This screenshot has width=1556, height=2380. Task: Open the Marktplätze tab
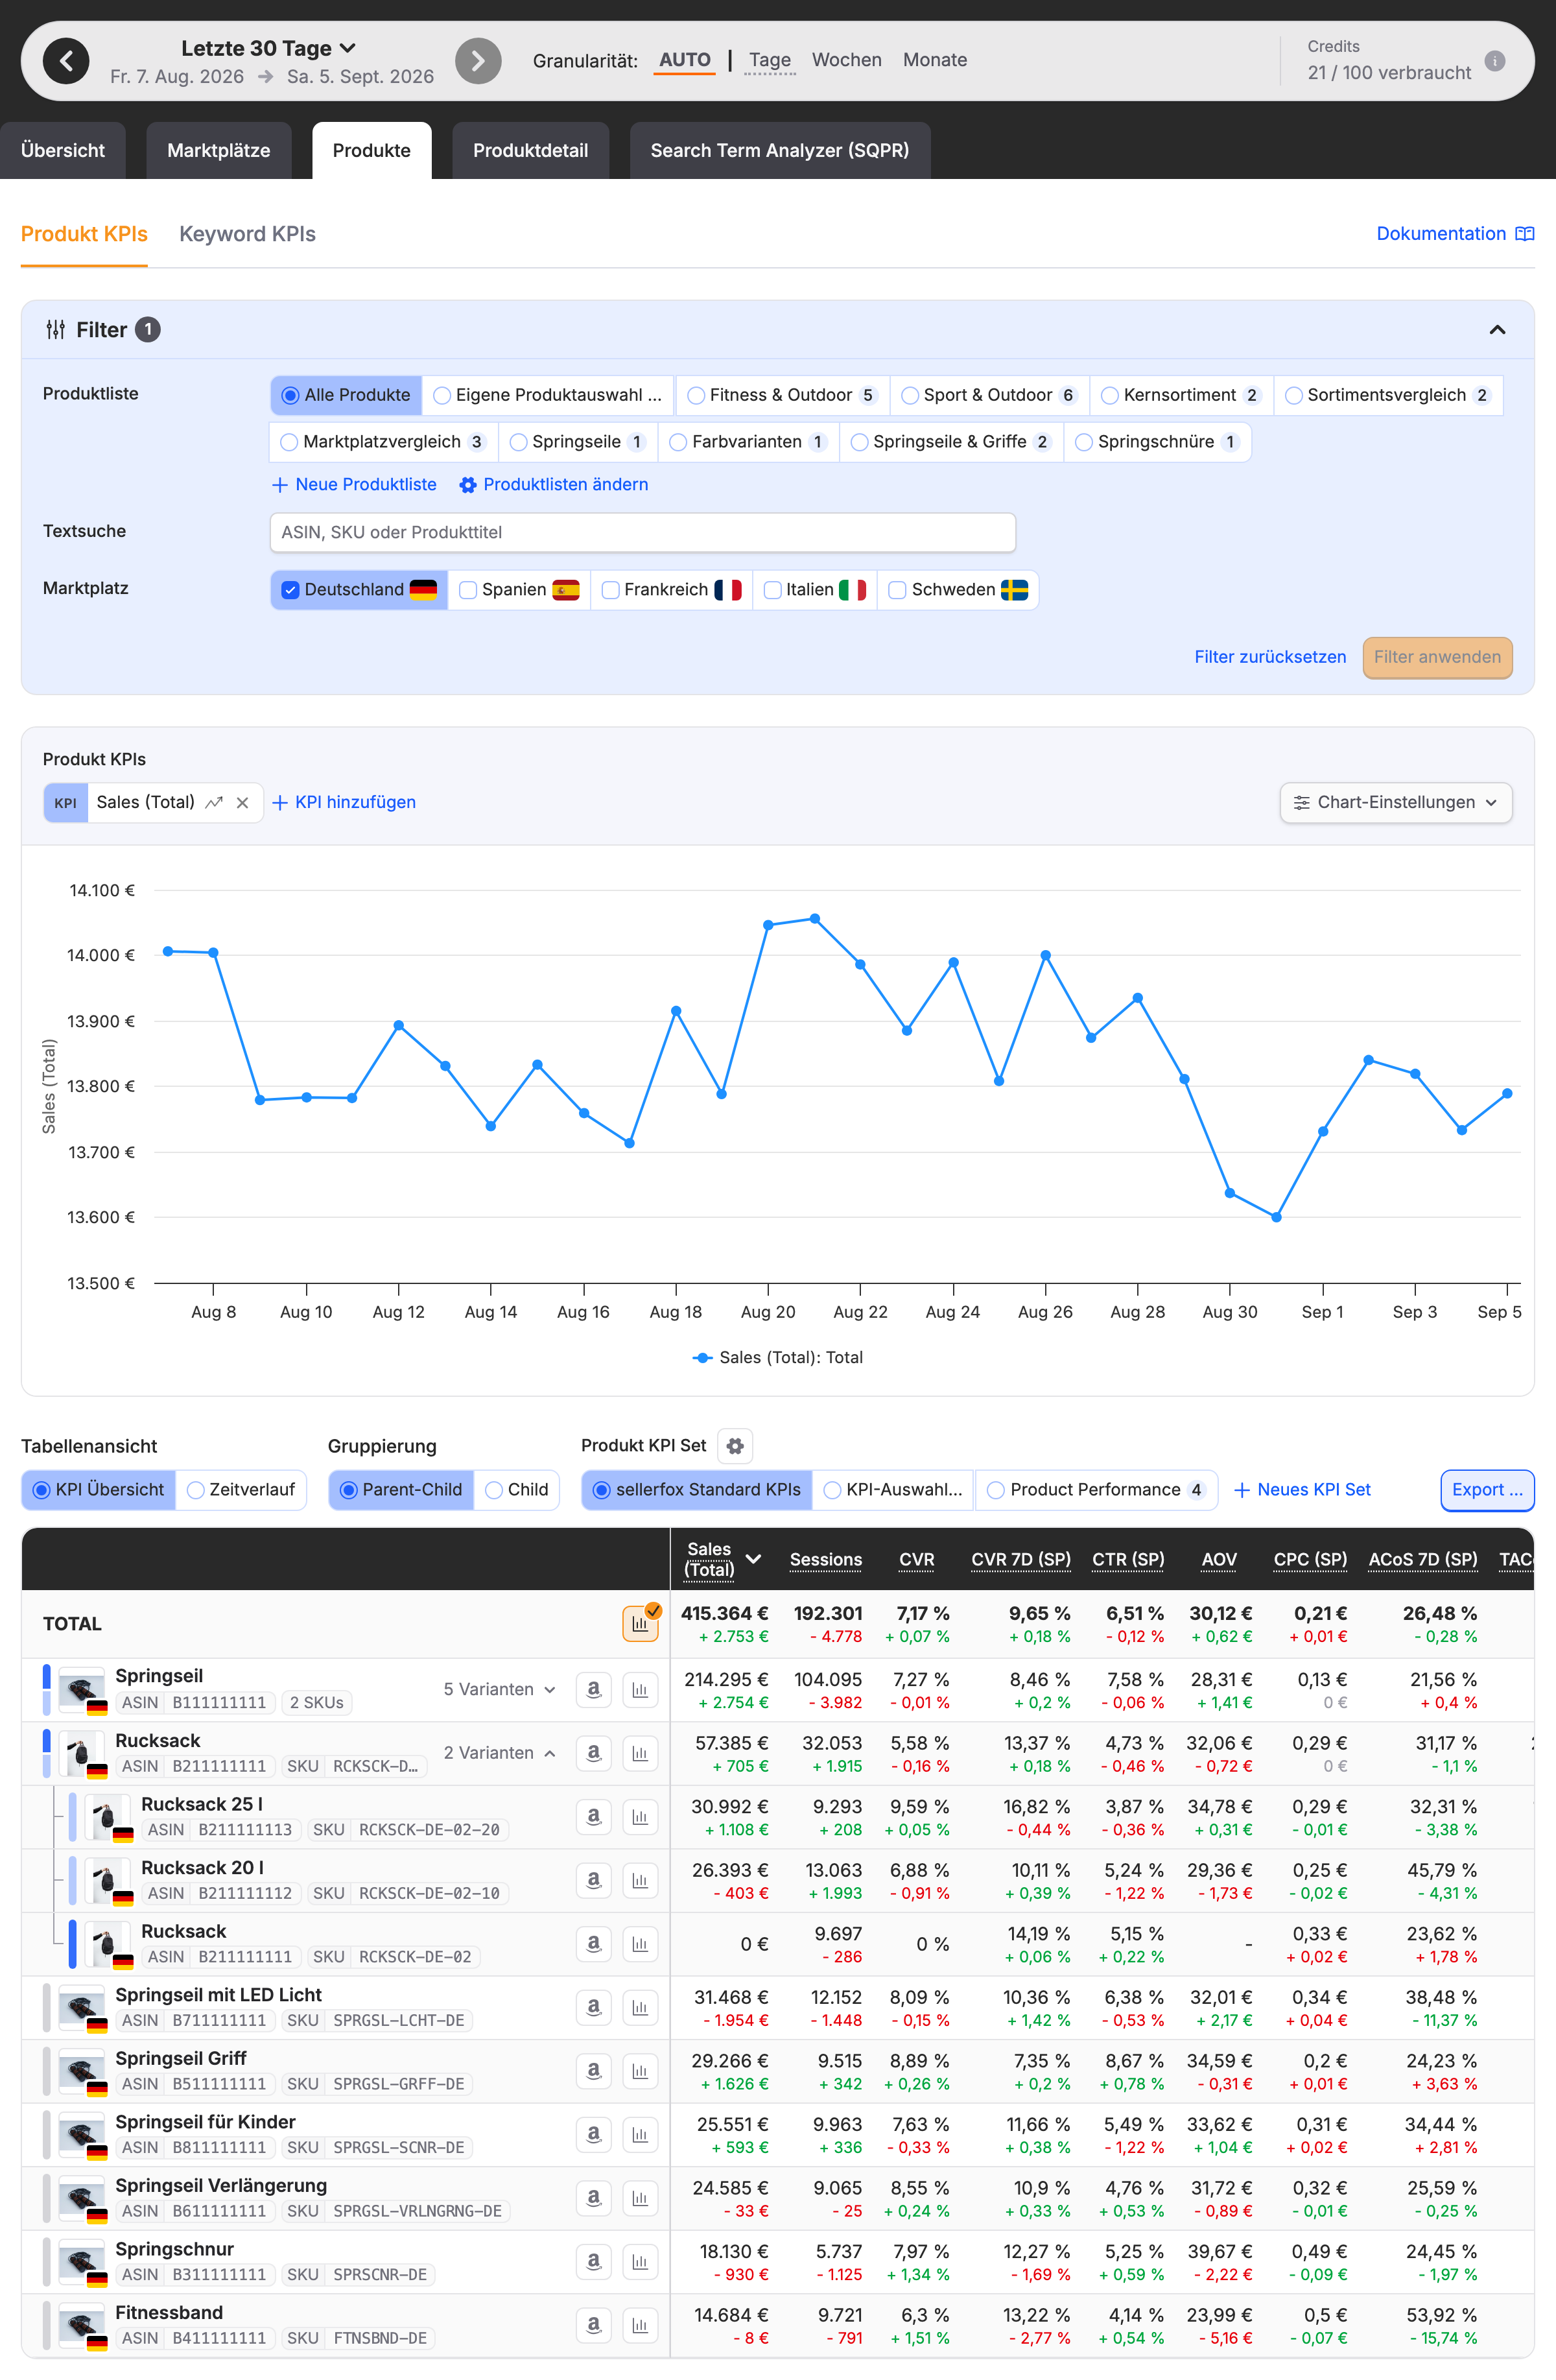(219, 151)
